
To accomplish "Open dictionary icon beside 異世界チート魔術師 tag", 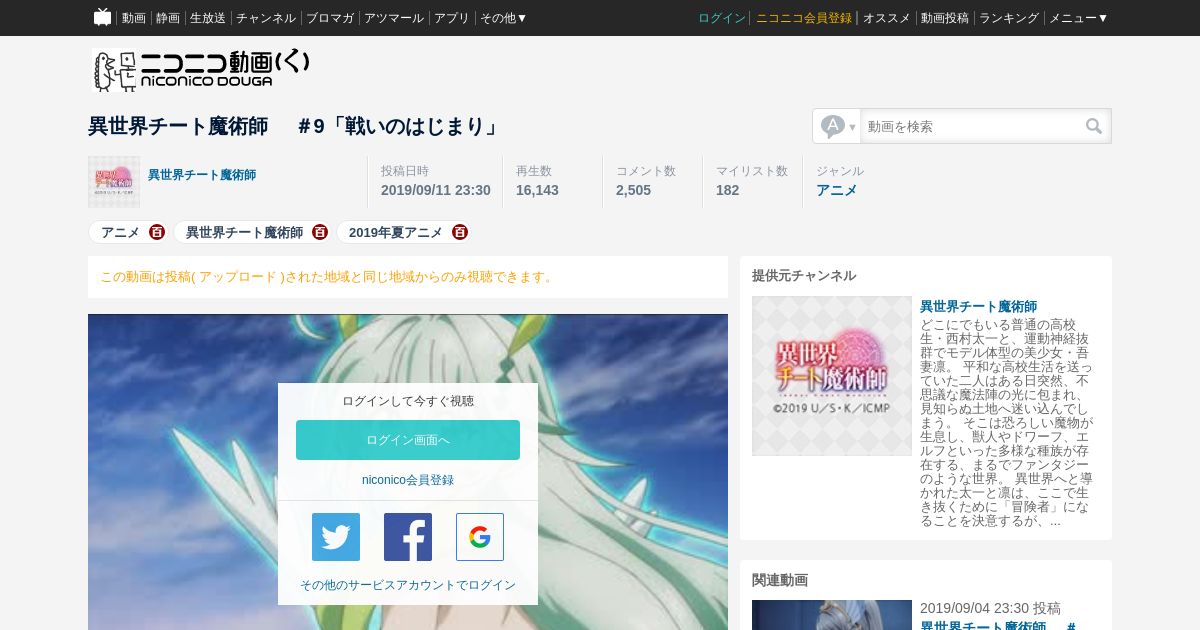I will [x=320, y=232].
